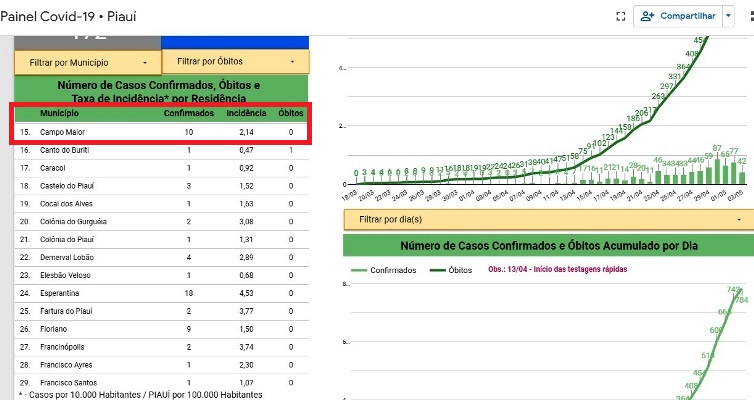This screenshot has height=400, width=754.
Task: Sort table by Incidência column header
Action: tap(246, 113)
